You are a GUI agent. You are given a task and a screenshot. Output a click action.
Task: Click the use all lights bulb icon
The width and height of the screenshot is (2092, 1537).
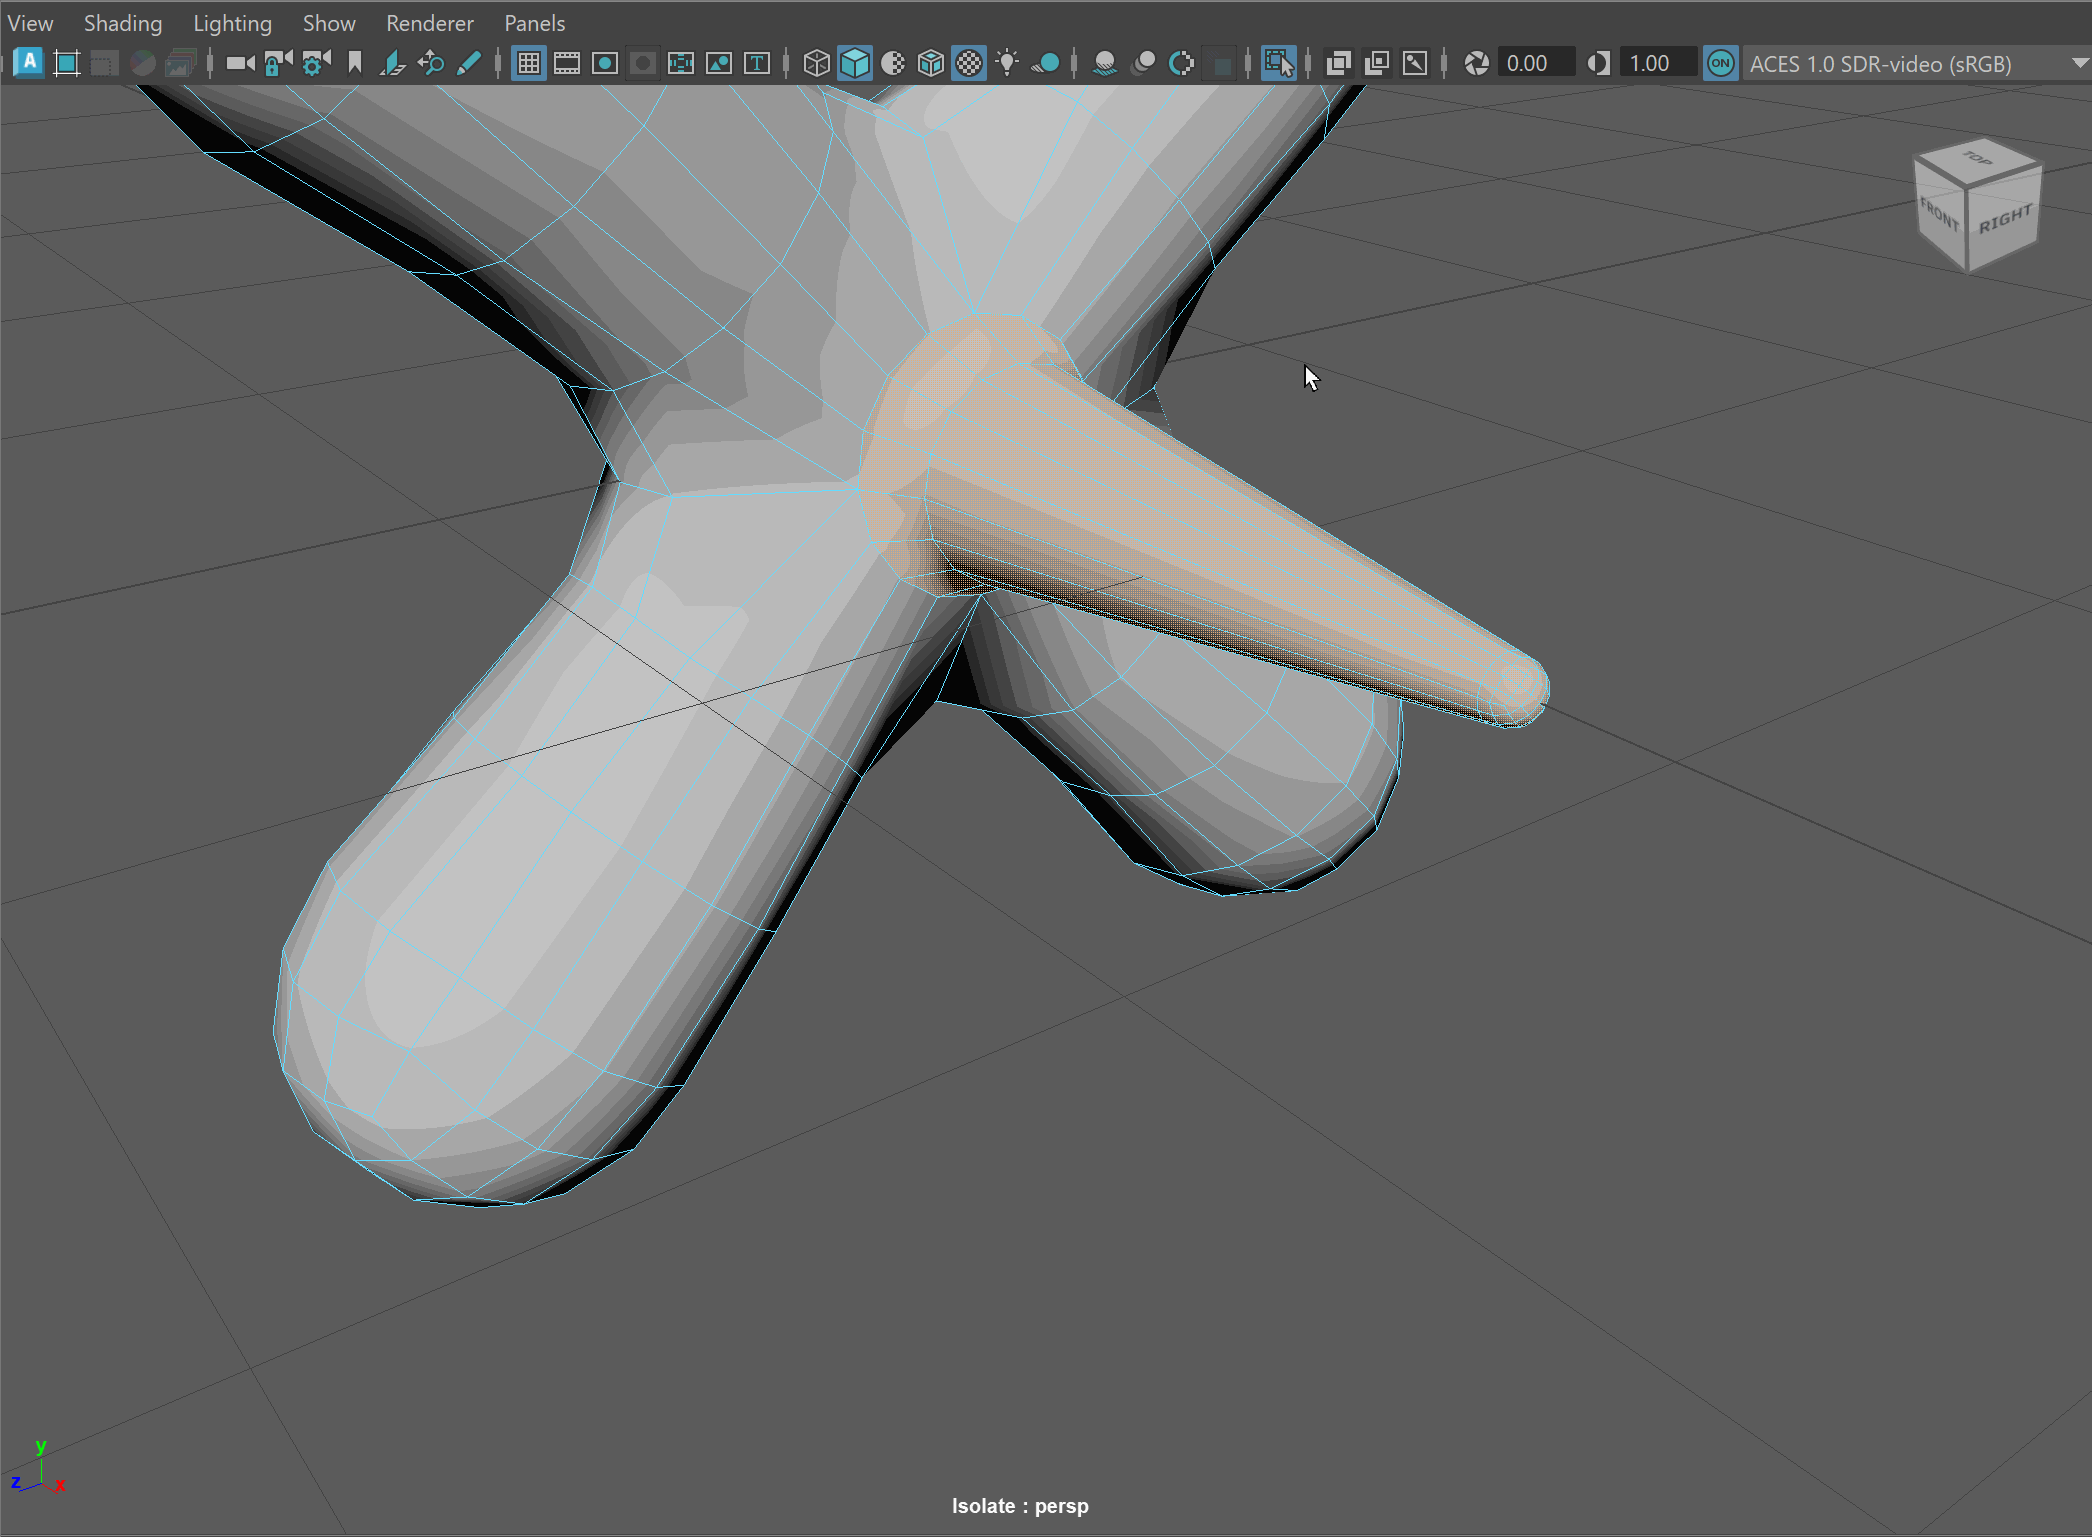click(x=1007, y=63)
